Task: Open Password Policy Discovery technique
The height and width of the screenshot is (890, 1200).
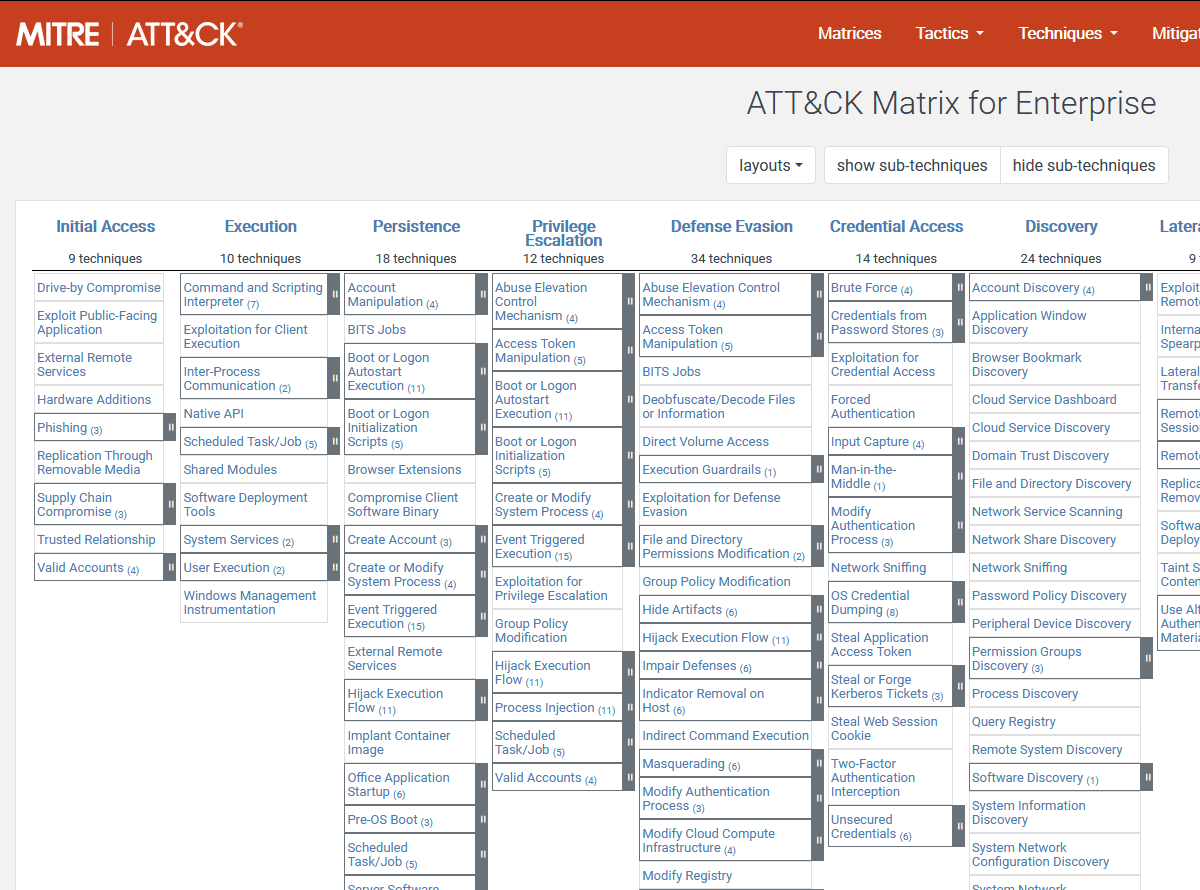Action: pos(1049,595)
